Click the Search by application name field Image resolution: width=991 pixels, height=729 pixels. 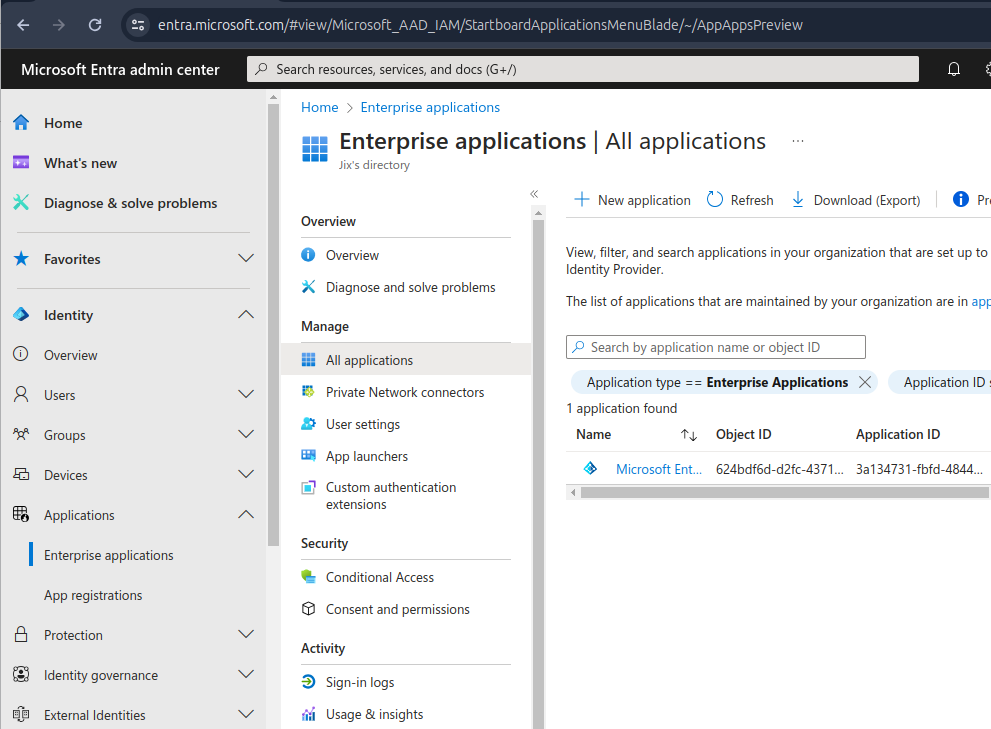[715, 347]
